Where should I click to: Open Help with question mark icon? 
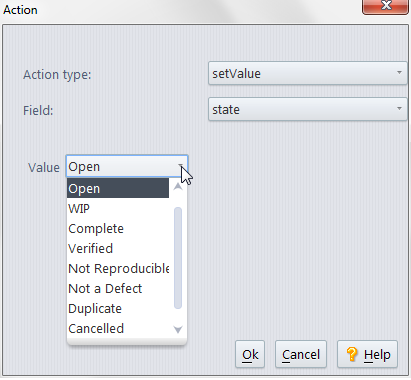(367, 354)
